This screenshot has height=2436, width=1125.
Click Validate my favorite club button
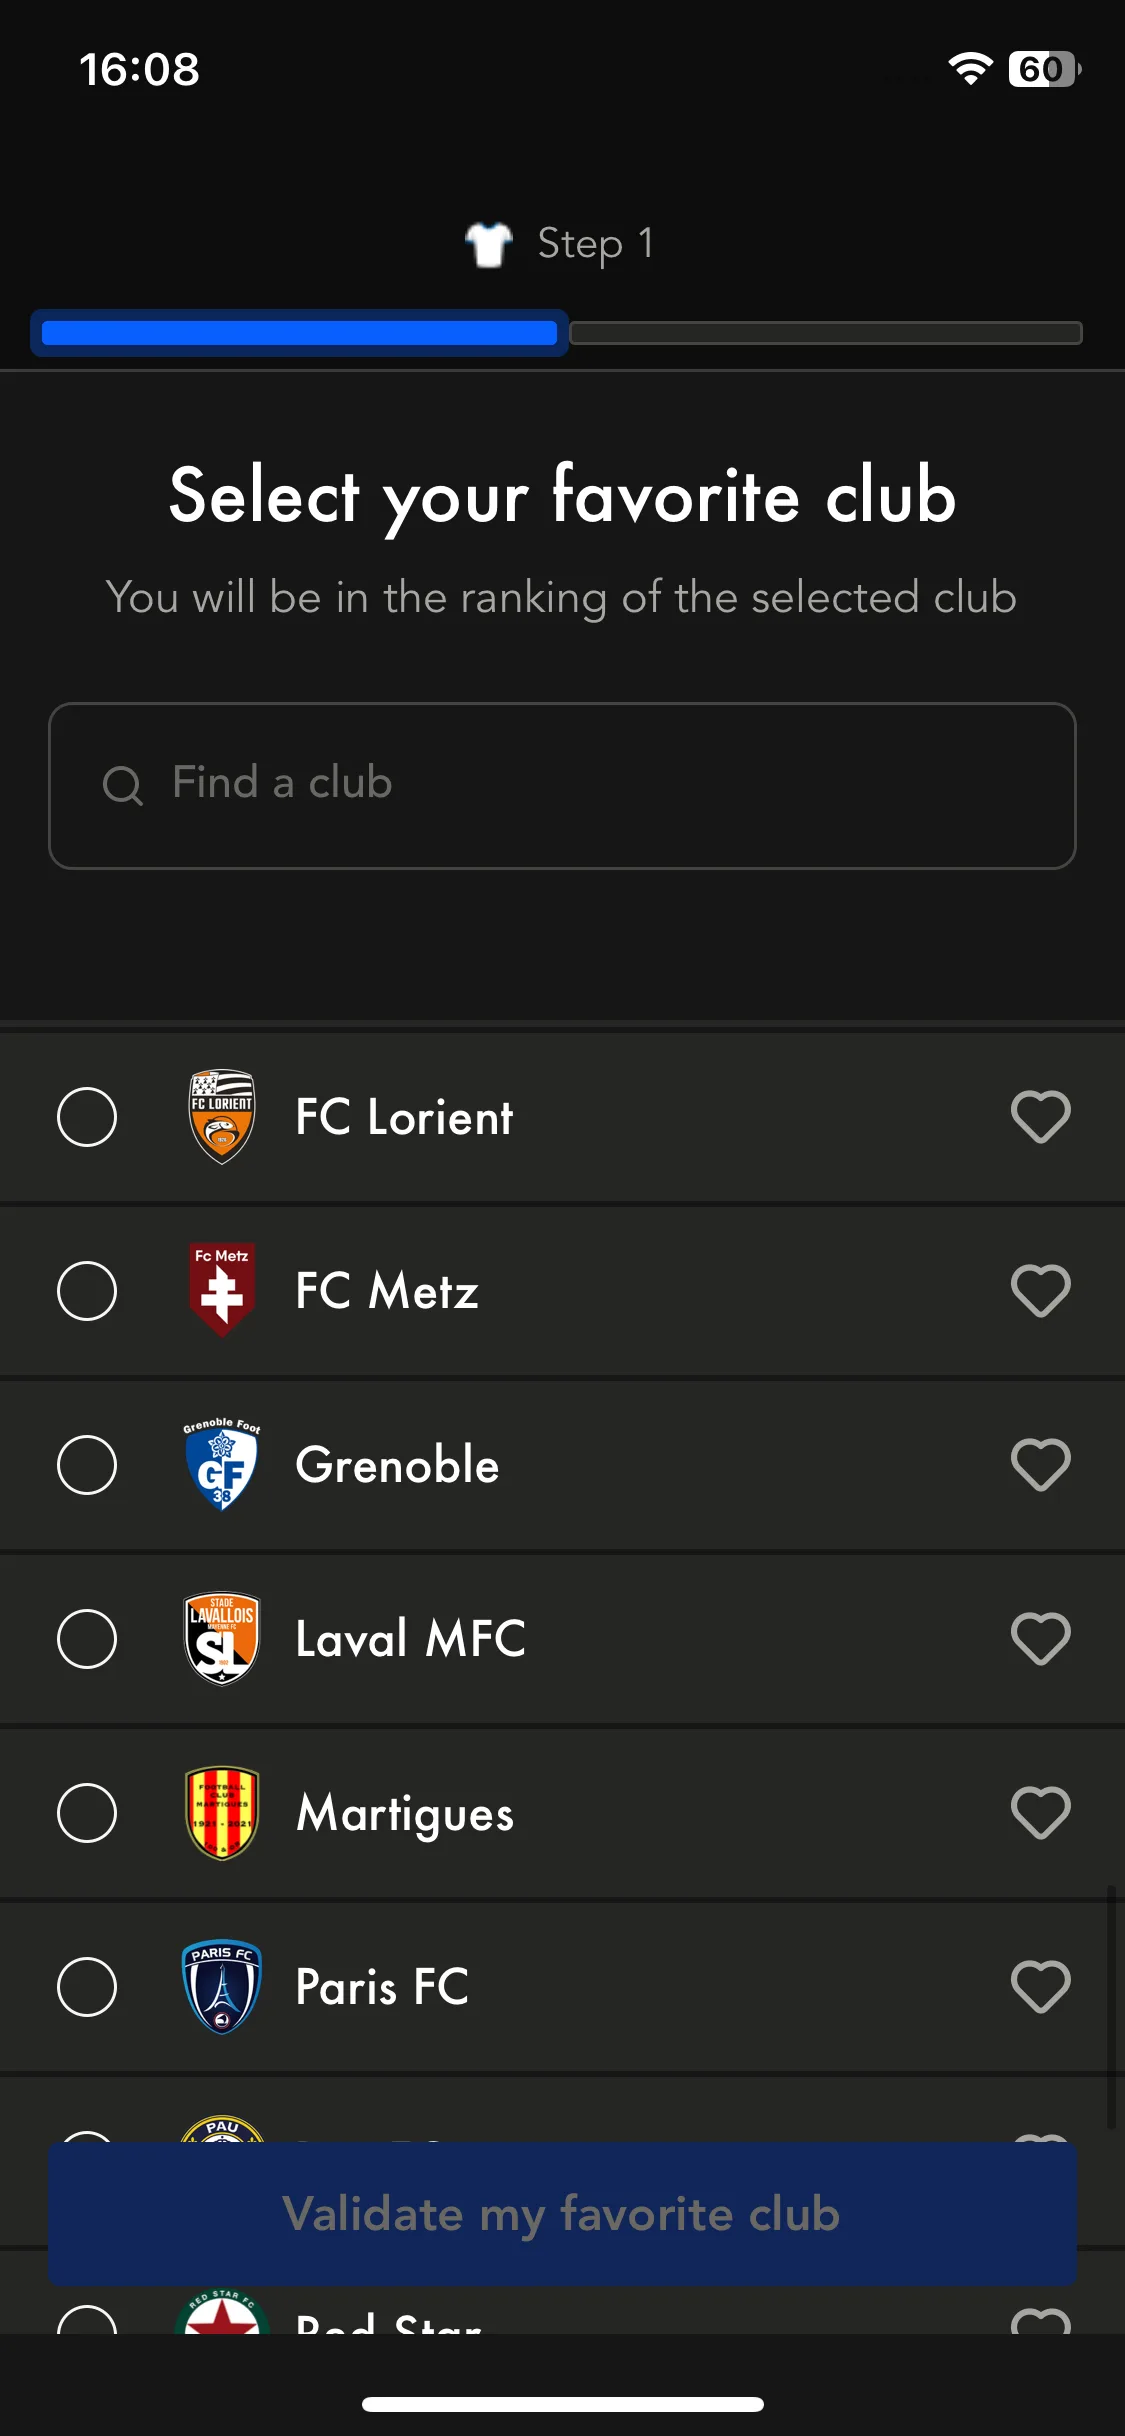[x=562, y=2213]
